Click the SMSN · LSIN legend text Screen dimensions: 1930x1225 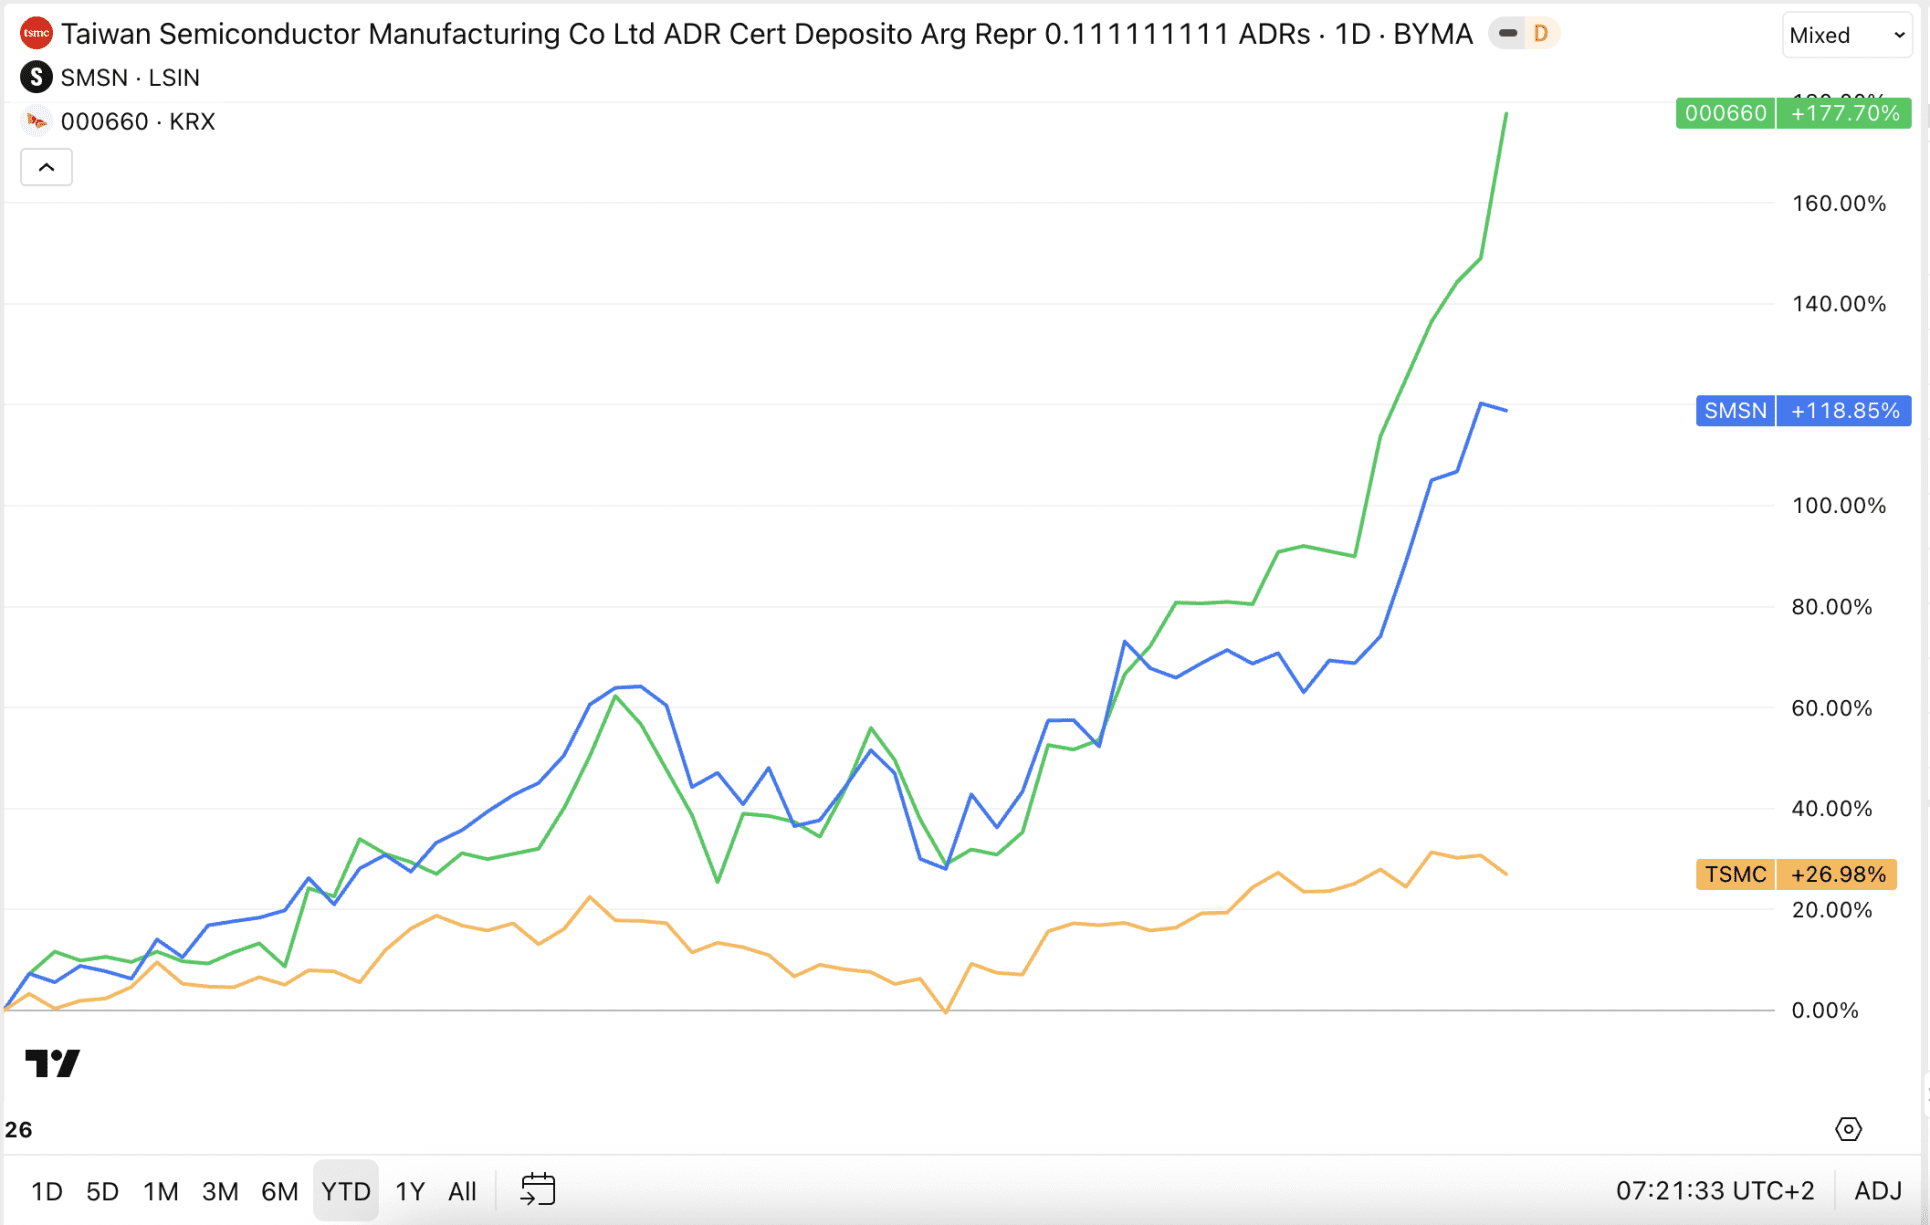tap(130, 77)
